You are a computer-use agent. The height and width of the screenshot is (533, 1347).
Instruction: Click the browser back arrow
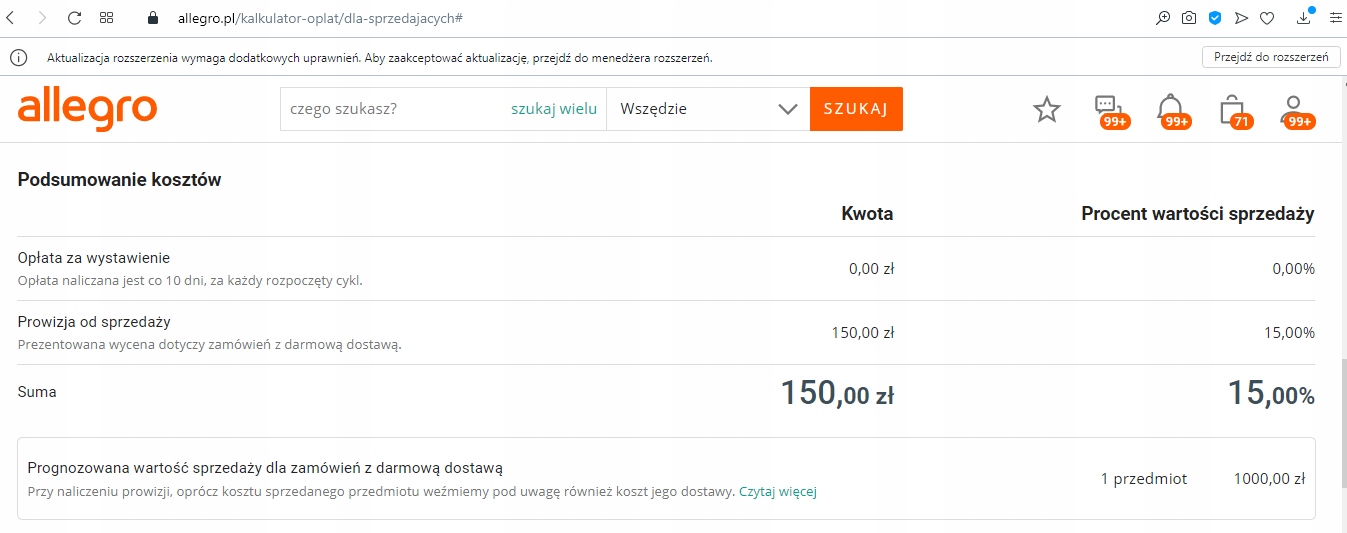[x=10, y=18]
